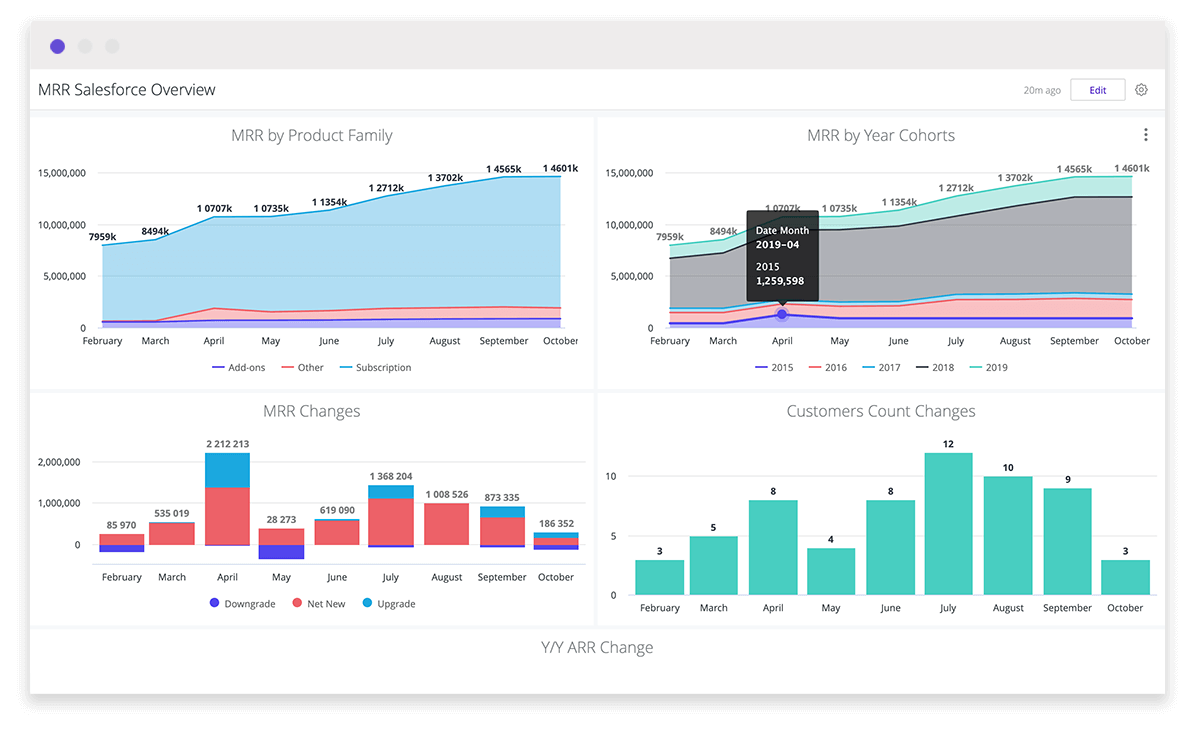1200x738 pixels.
Task: Click the purple window control dot
Action: click(x=57, y=46)
